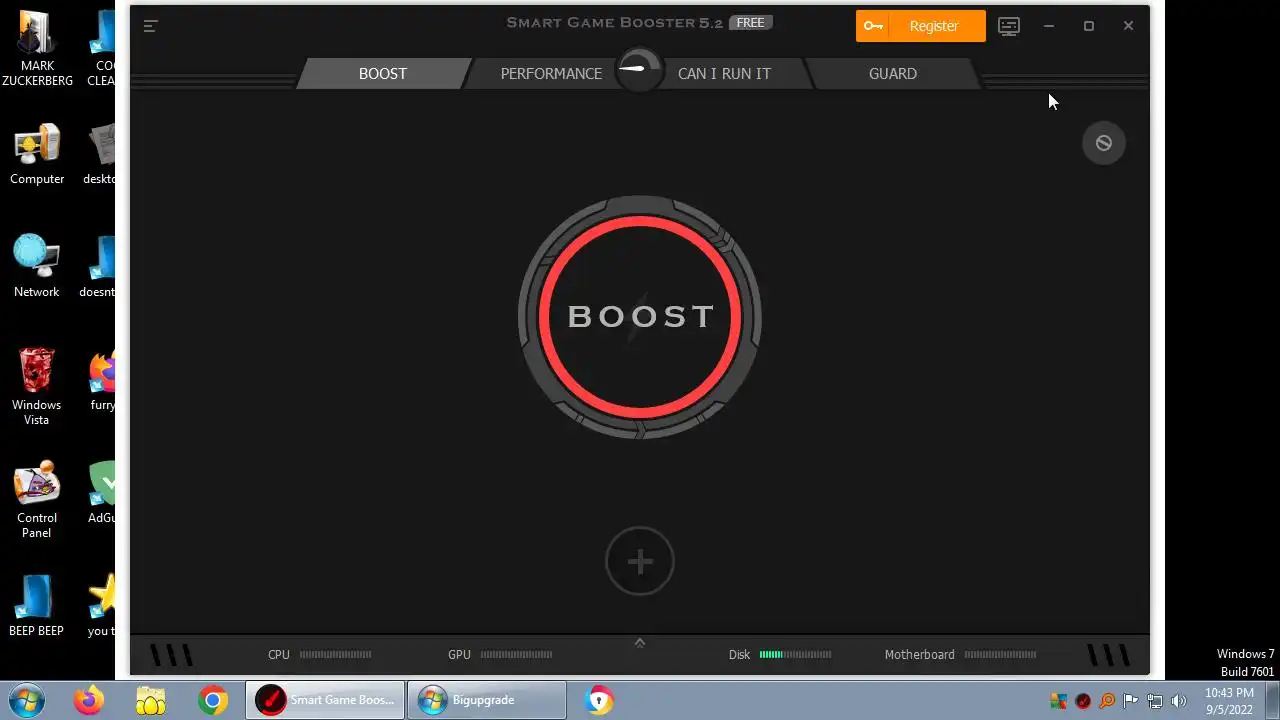
Task: Switch to the Bigupgrade taskbar window
Action: click(x=487, y=700)
